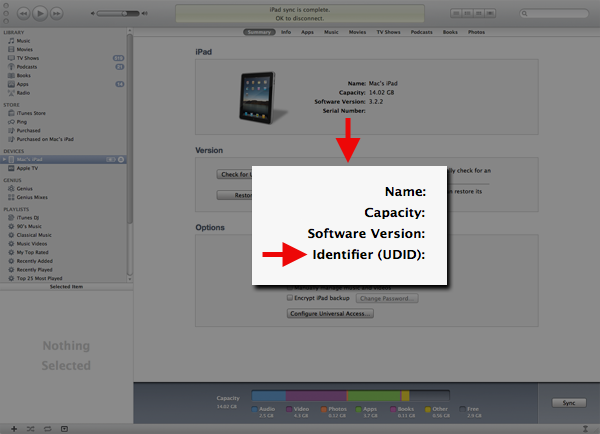Image resolution: width=600 pixels, height=434 pixels.
Task: Expand the Mac's iPad disclosure triangle
Action: [5, 160]
